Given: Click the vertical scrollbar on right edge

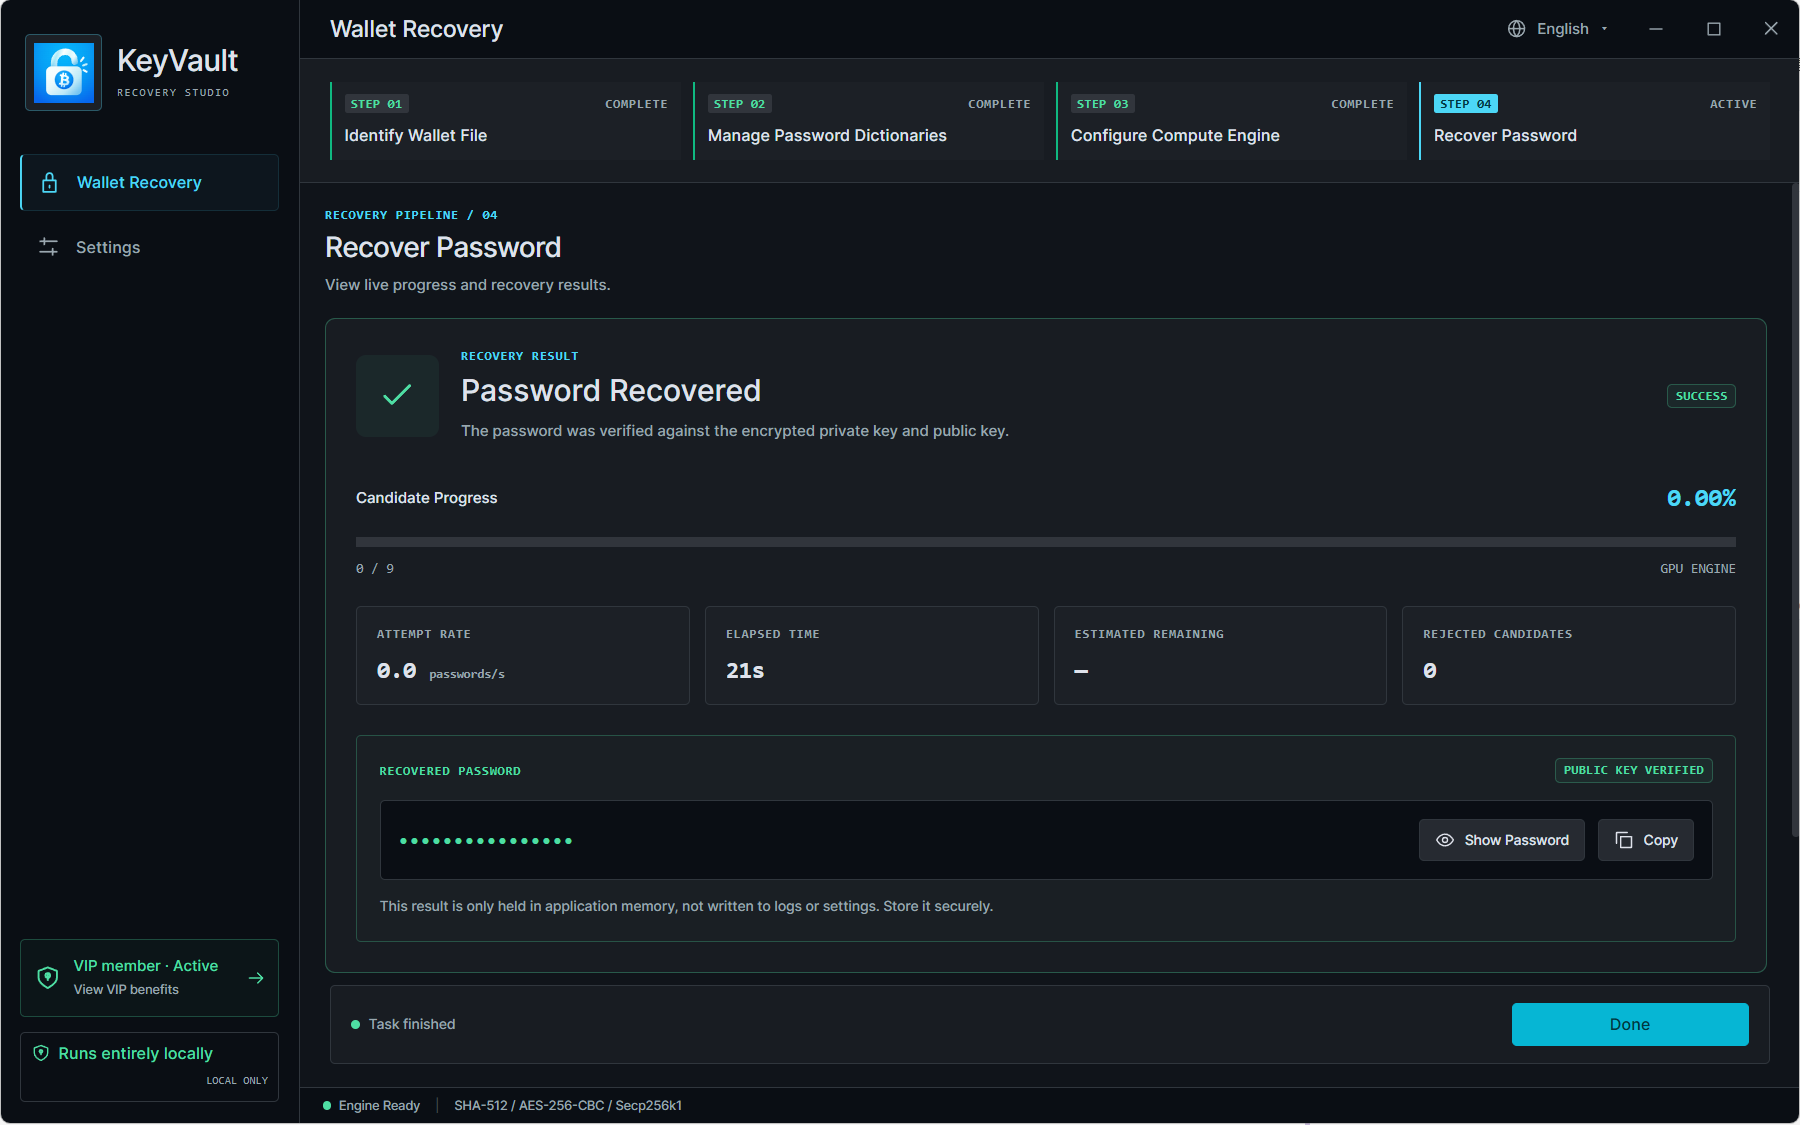Looking at the screenshot, I should 1795,510.
